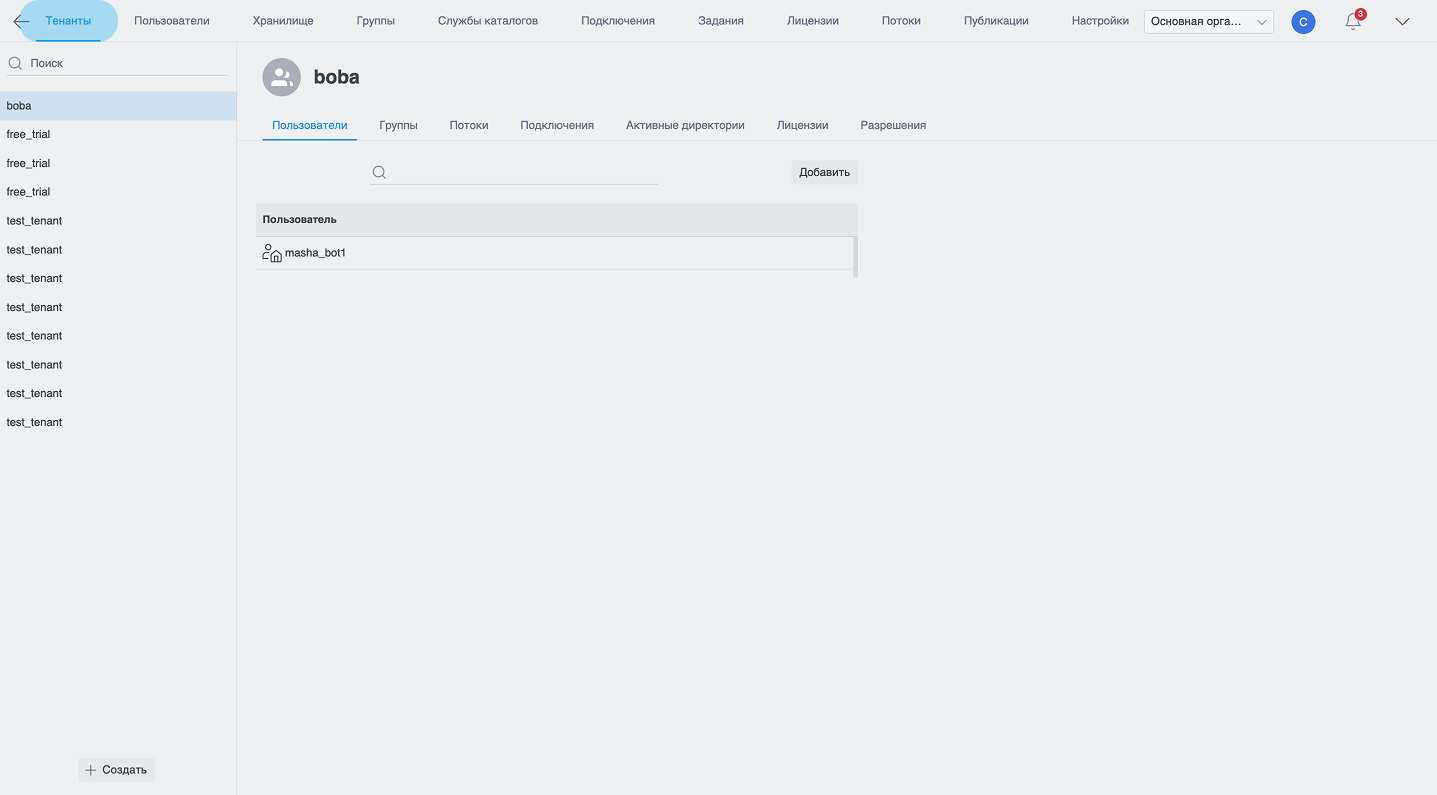Open Потоки in the main navigation bar
This screenshot has width=1437, height=795.
pyautogui.click(x=901, y=21)
